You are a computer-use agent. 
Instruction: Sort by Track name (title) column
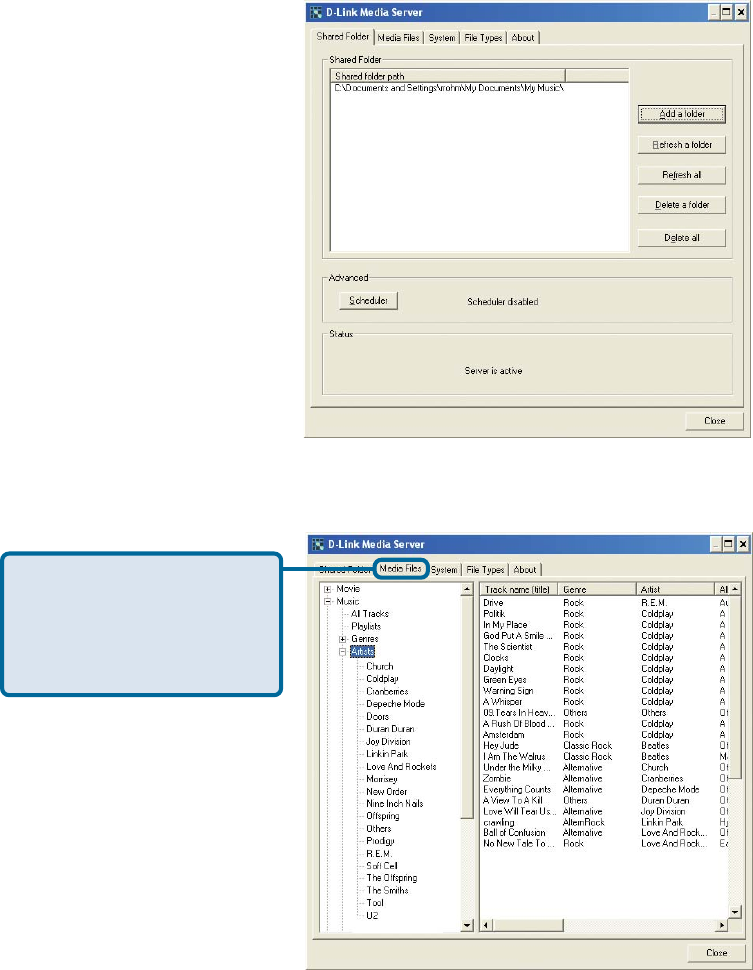(x=519, y=590)
